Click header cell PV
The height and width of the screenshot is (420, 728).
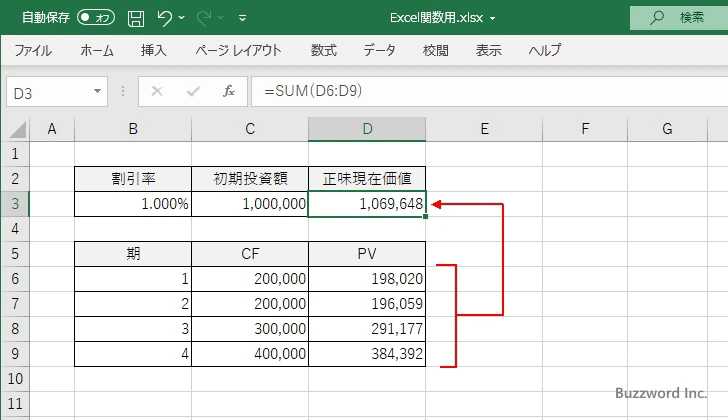coord(367,254)
